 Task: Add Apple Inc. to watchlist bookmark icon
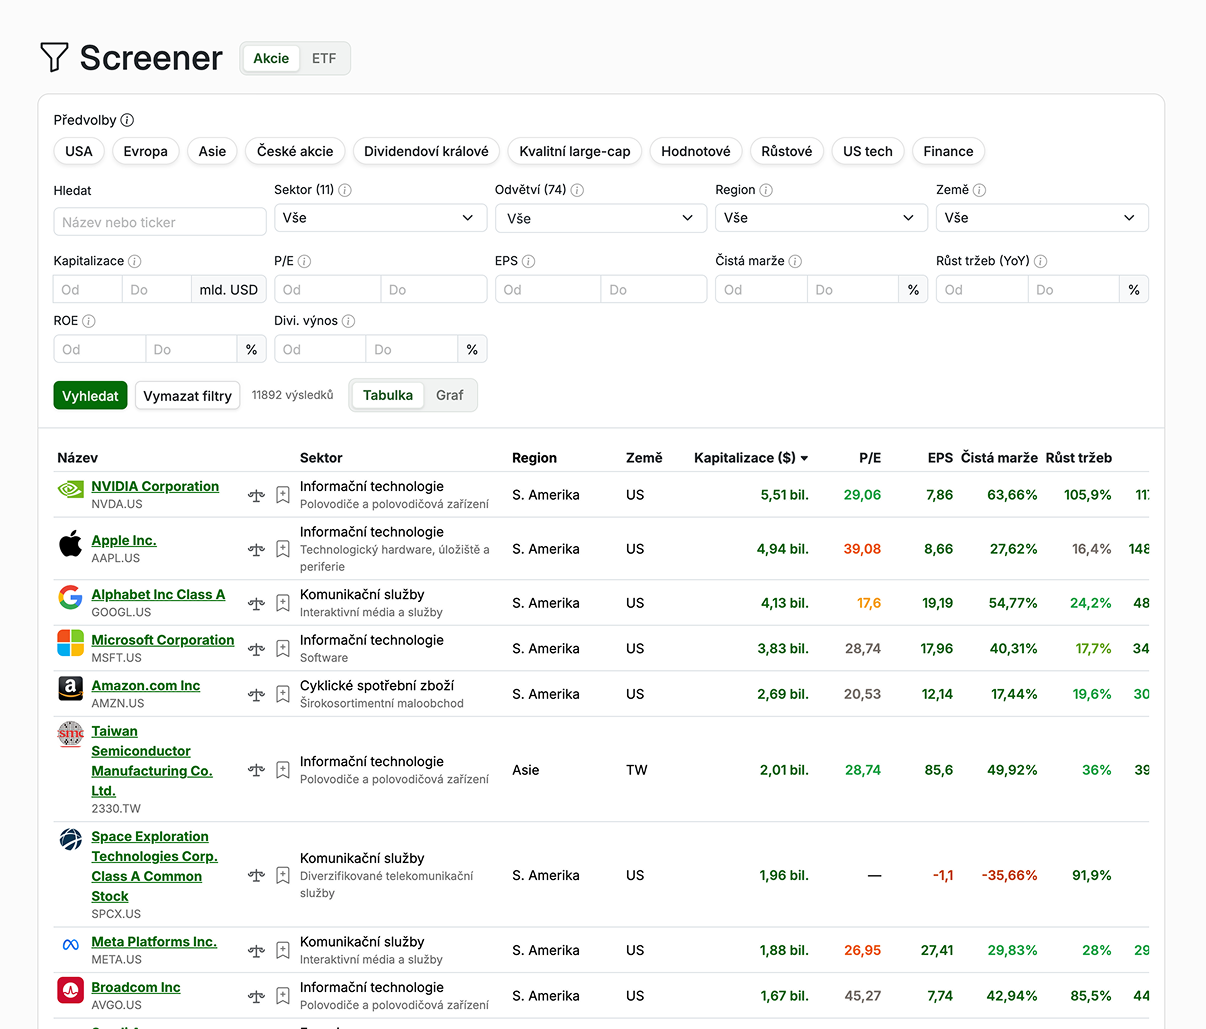click(283, 549)
